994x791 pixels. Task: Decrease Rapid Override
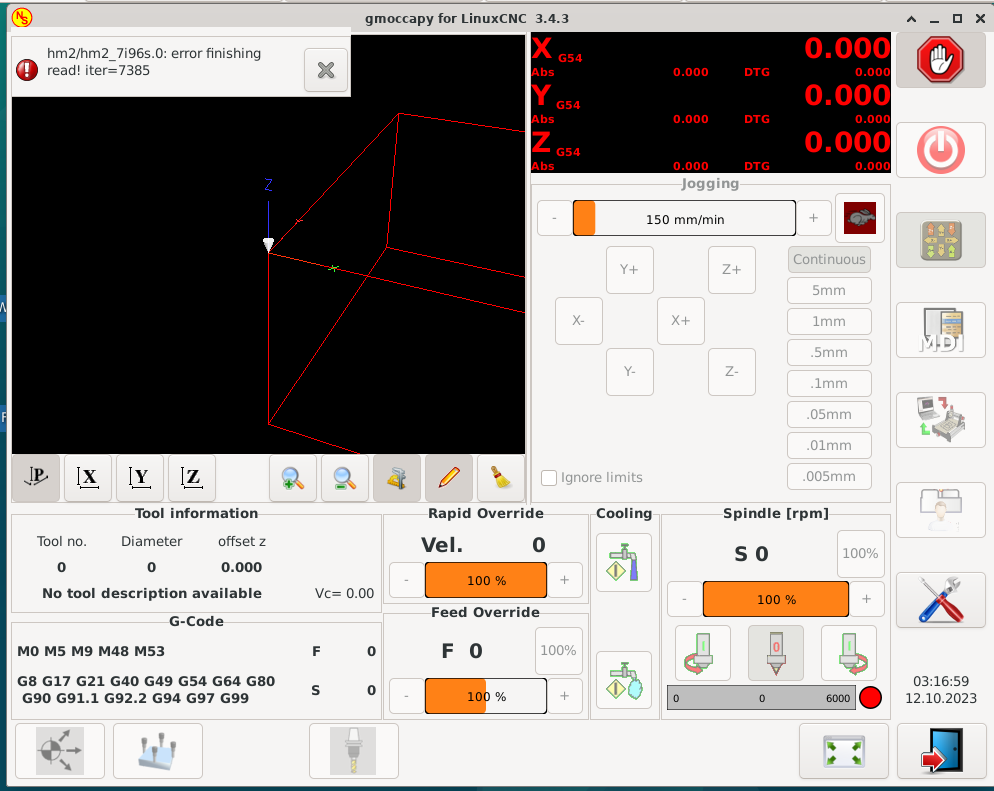pyautogui.click(x=407, y=581)
